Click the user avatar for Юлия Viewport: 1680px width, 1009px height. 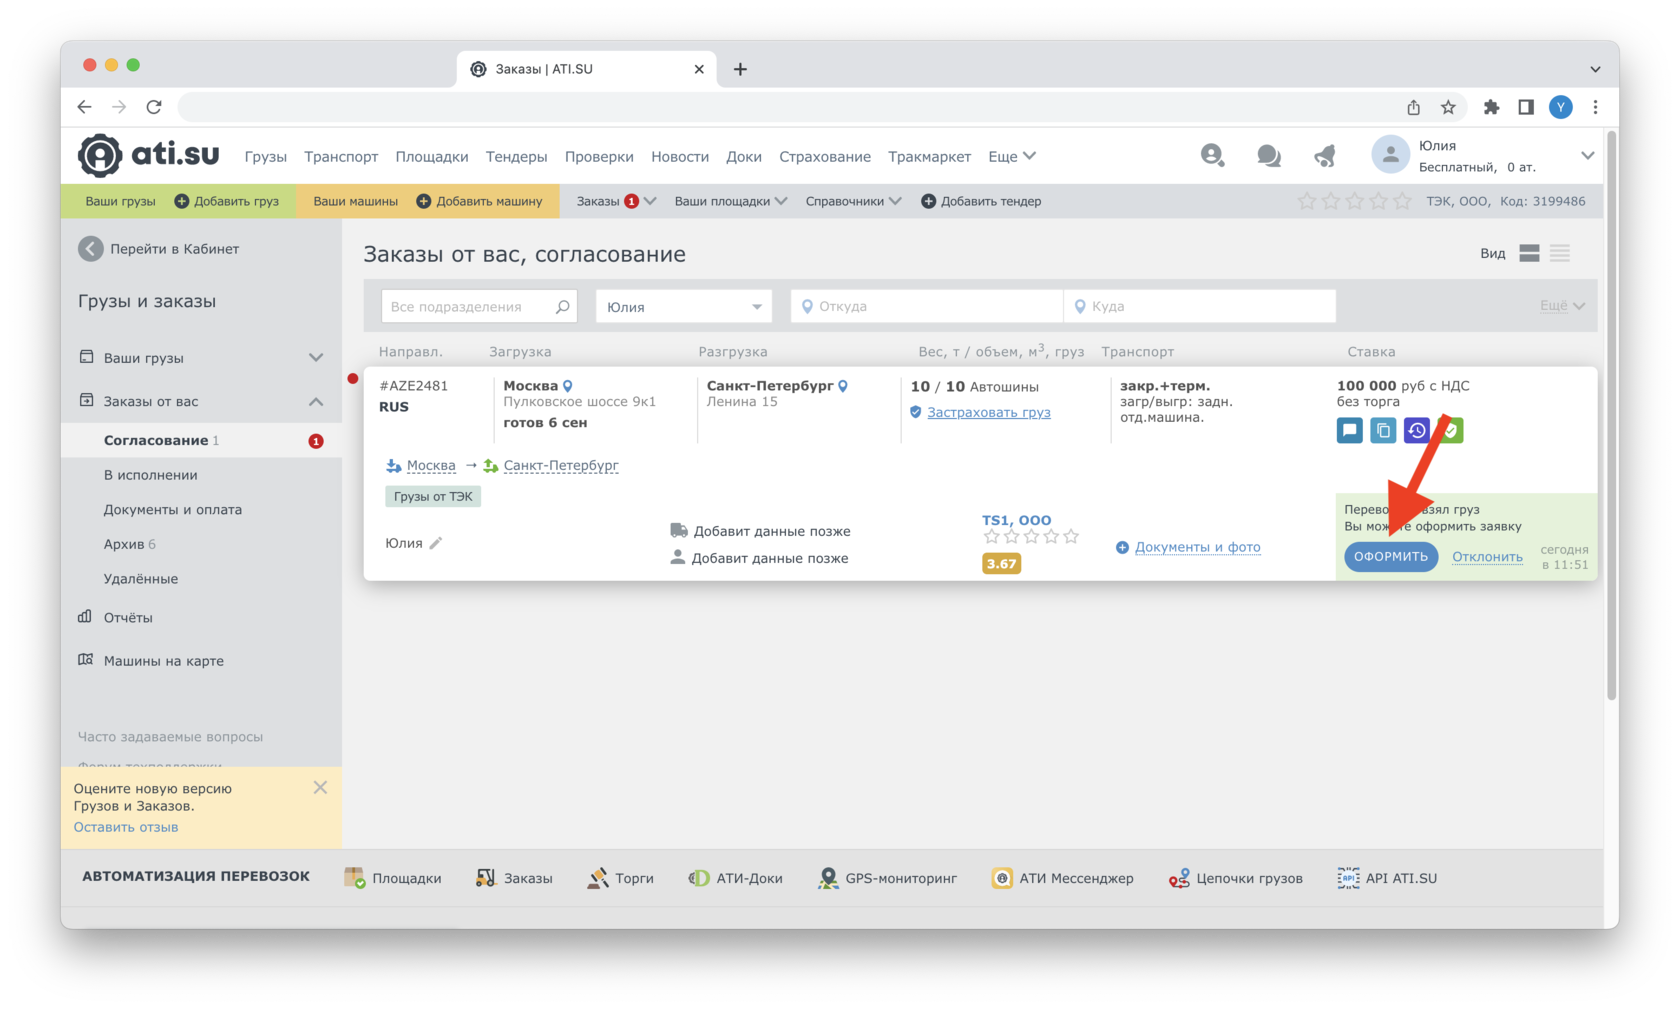pos(1390,155)
